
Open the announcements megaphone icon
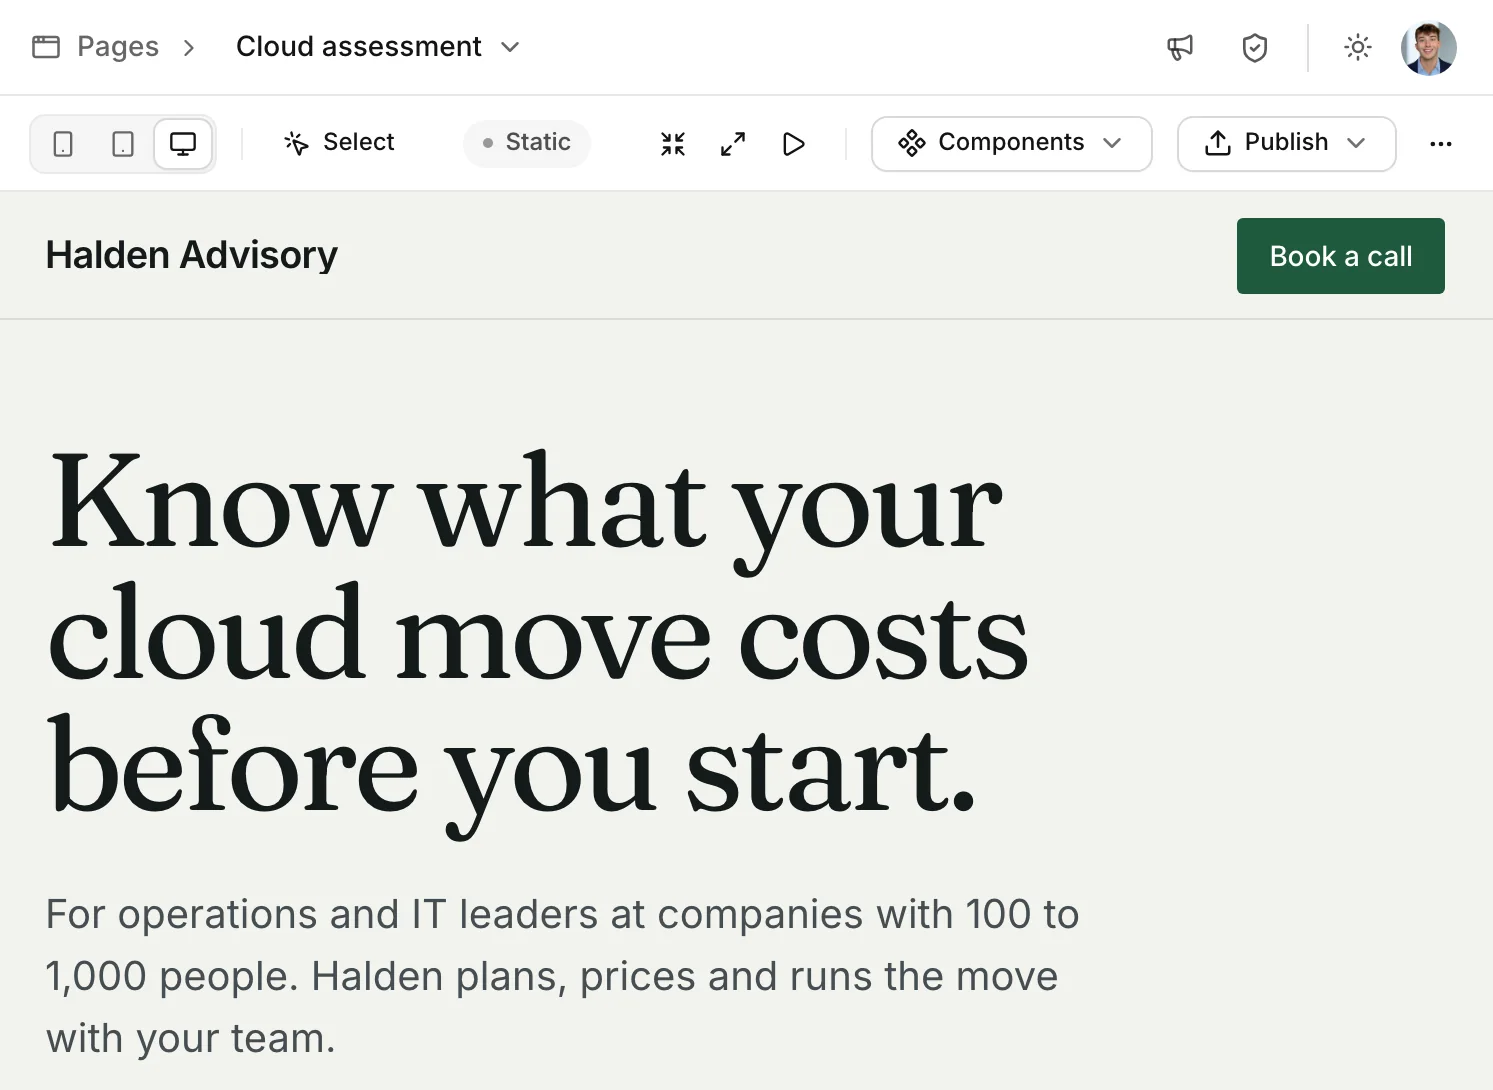pyautogui.click(x=1180, y=47)
